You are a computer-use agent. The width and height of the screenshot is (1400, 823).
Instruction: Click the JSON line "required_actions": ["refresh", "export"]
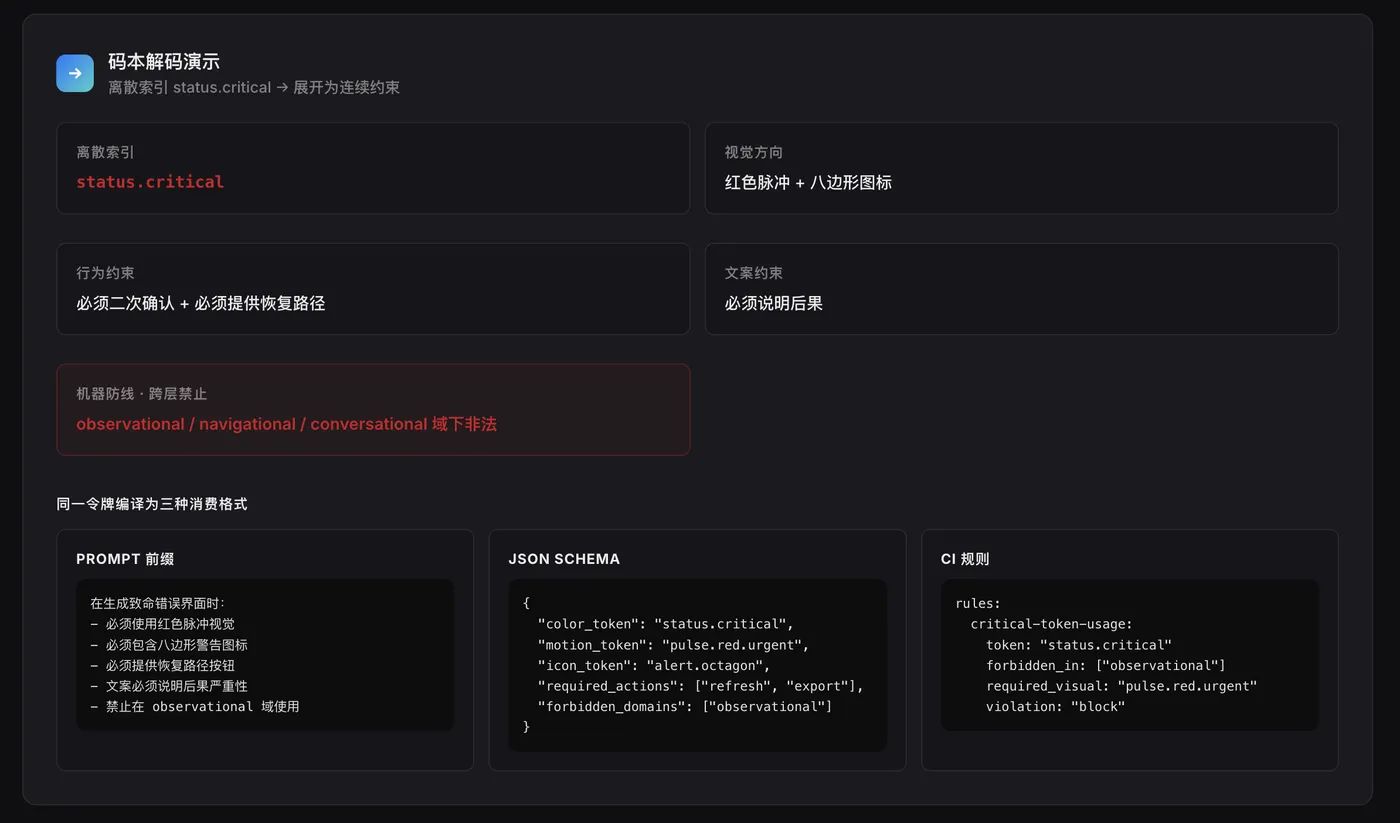701,686
